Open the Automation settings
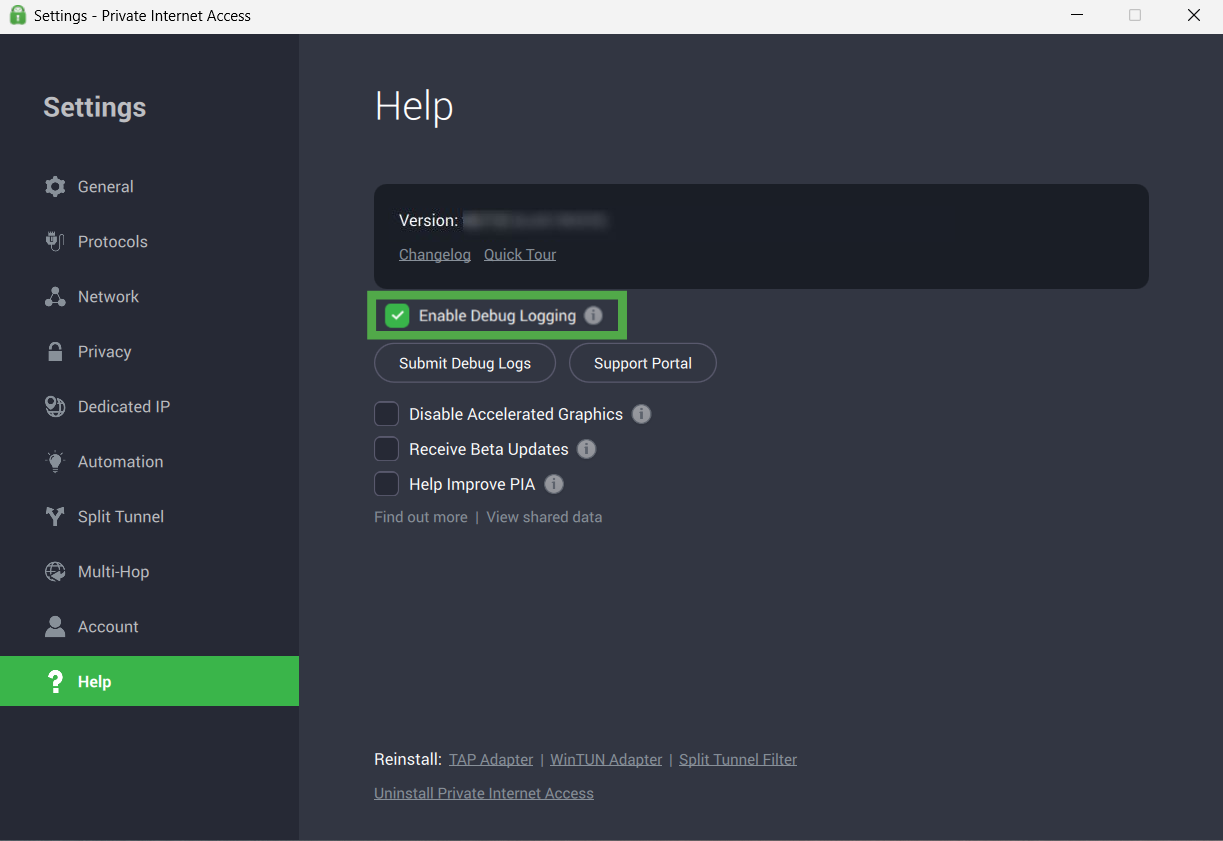 149,462
